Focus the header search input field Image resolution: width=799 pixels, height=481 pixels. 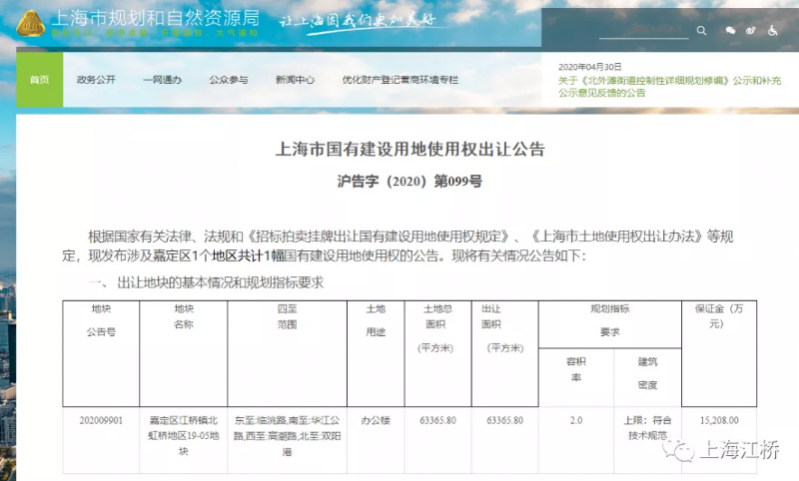click(x=644, y=31)
